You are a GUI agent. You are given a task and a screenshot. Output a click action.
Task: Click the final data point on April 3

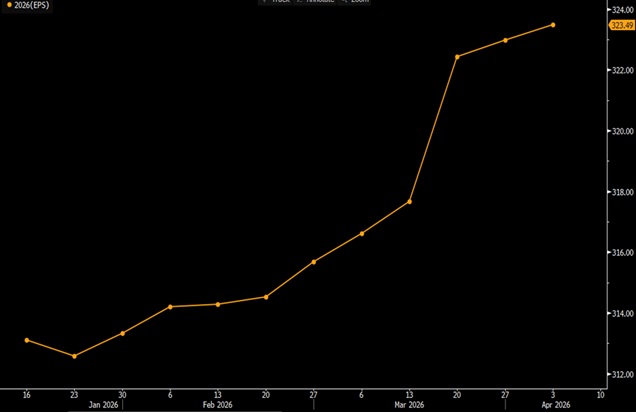(x=553, y=25)
